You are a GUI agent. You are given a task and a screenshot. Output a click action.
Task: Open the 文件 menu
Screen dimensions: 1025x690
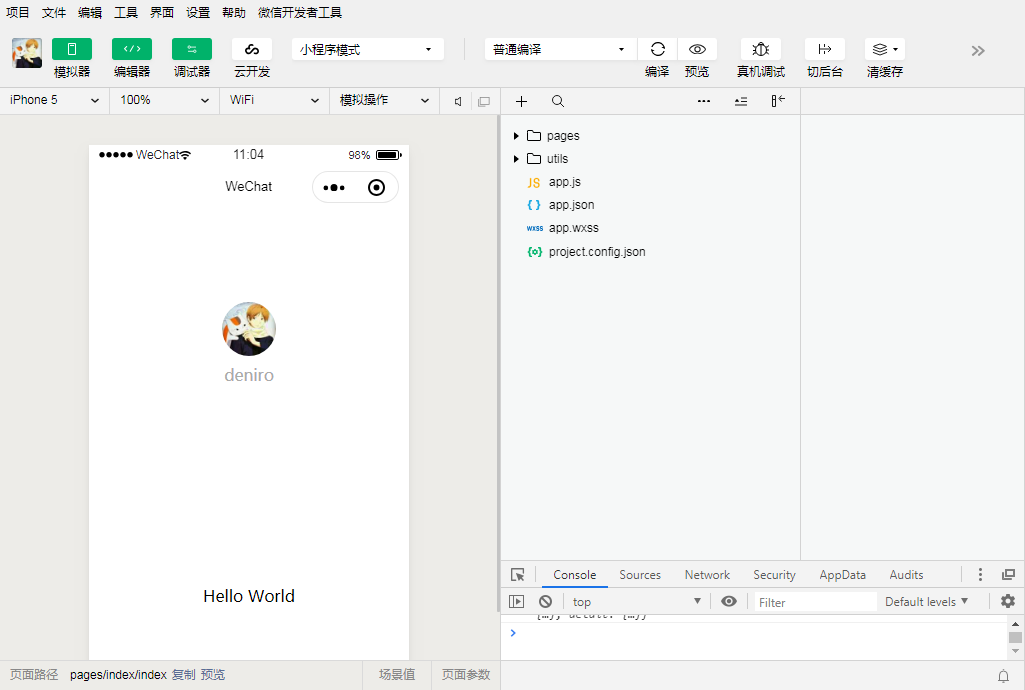[x=54, y=12]
